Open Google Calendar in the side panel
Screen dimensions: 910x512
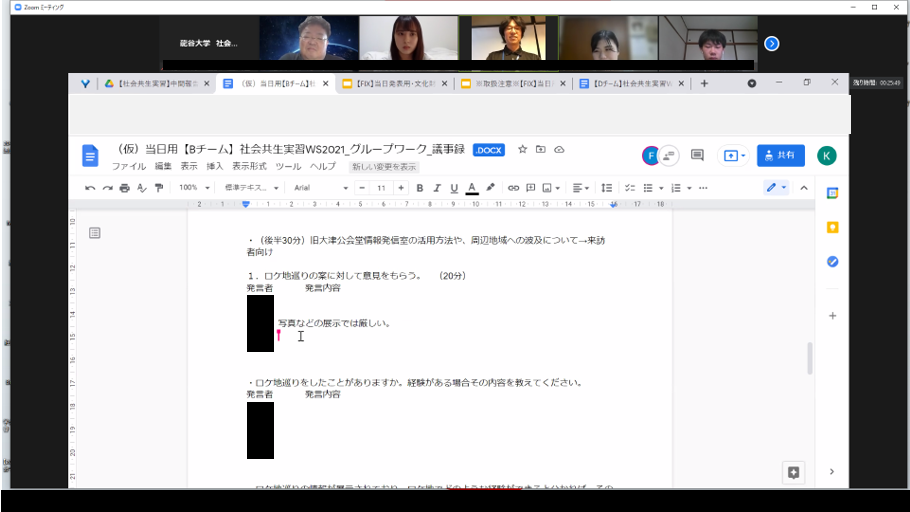(832, 193)
